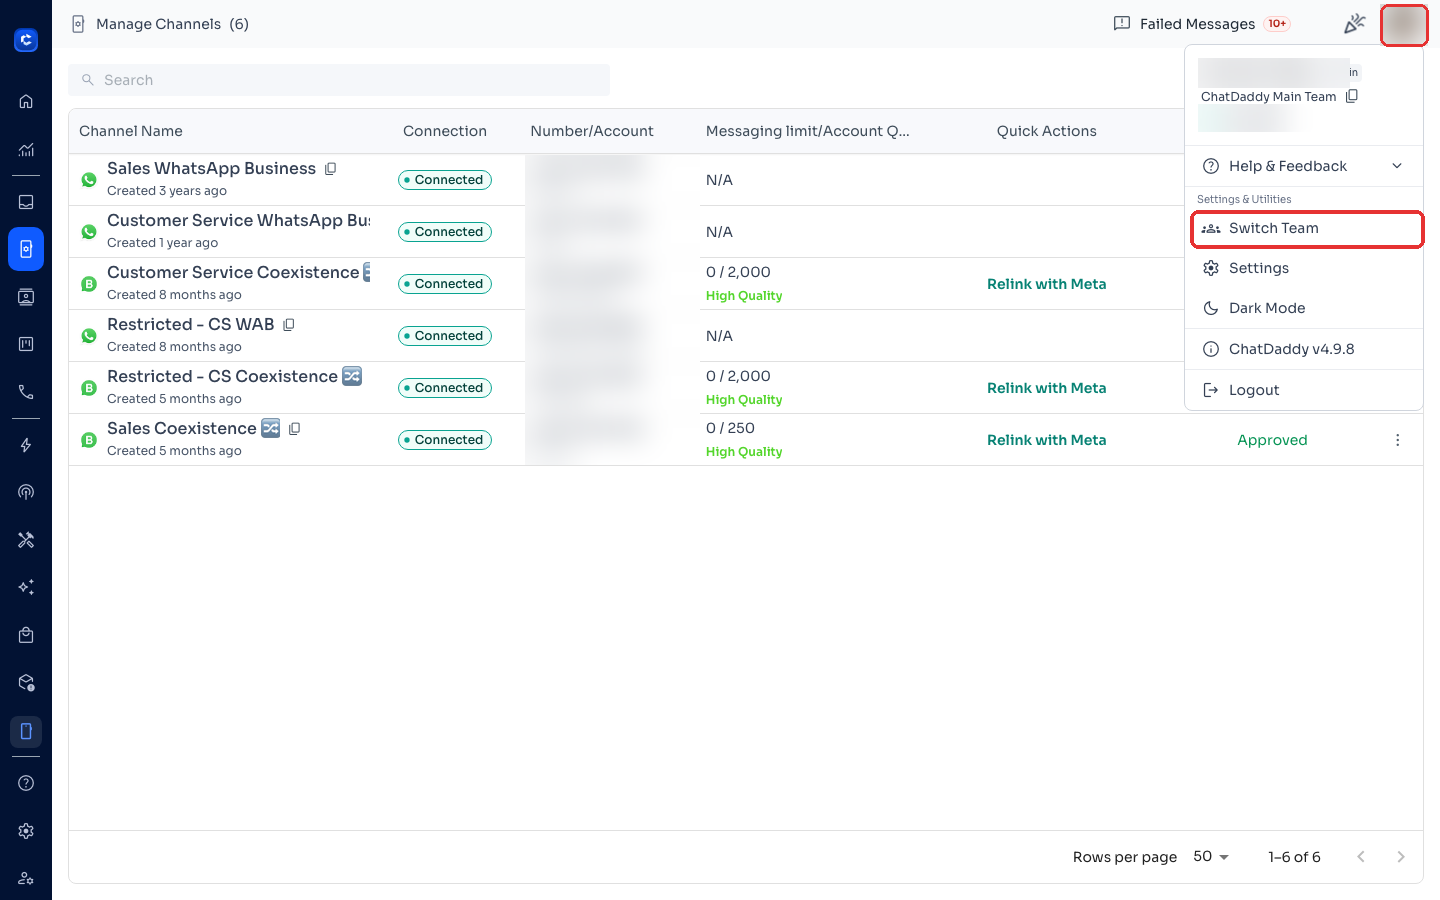Select the Switch Team menu item
This screenshot has width=1440, height=900.
1307,228
